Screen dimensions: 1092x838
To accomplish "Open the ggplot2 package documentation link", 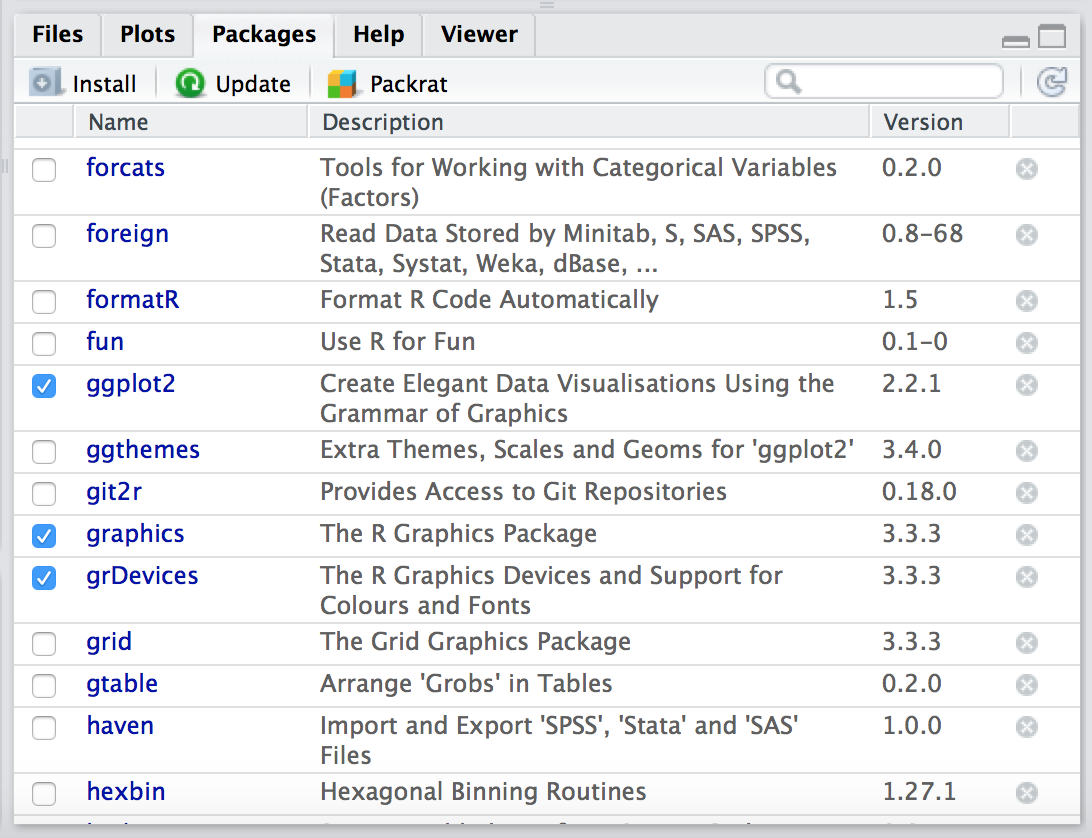I will click(131, 385).
